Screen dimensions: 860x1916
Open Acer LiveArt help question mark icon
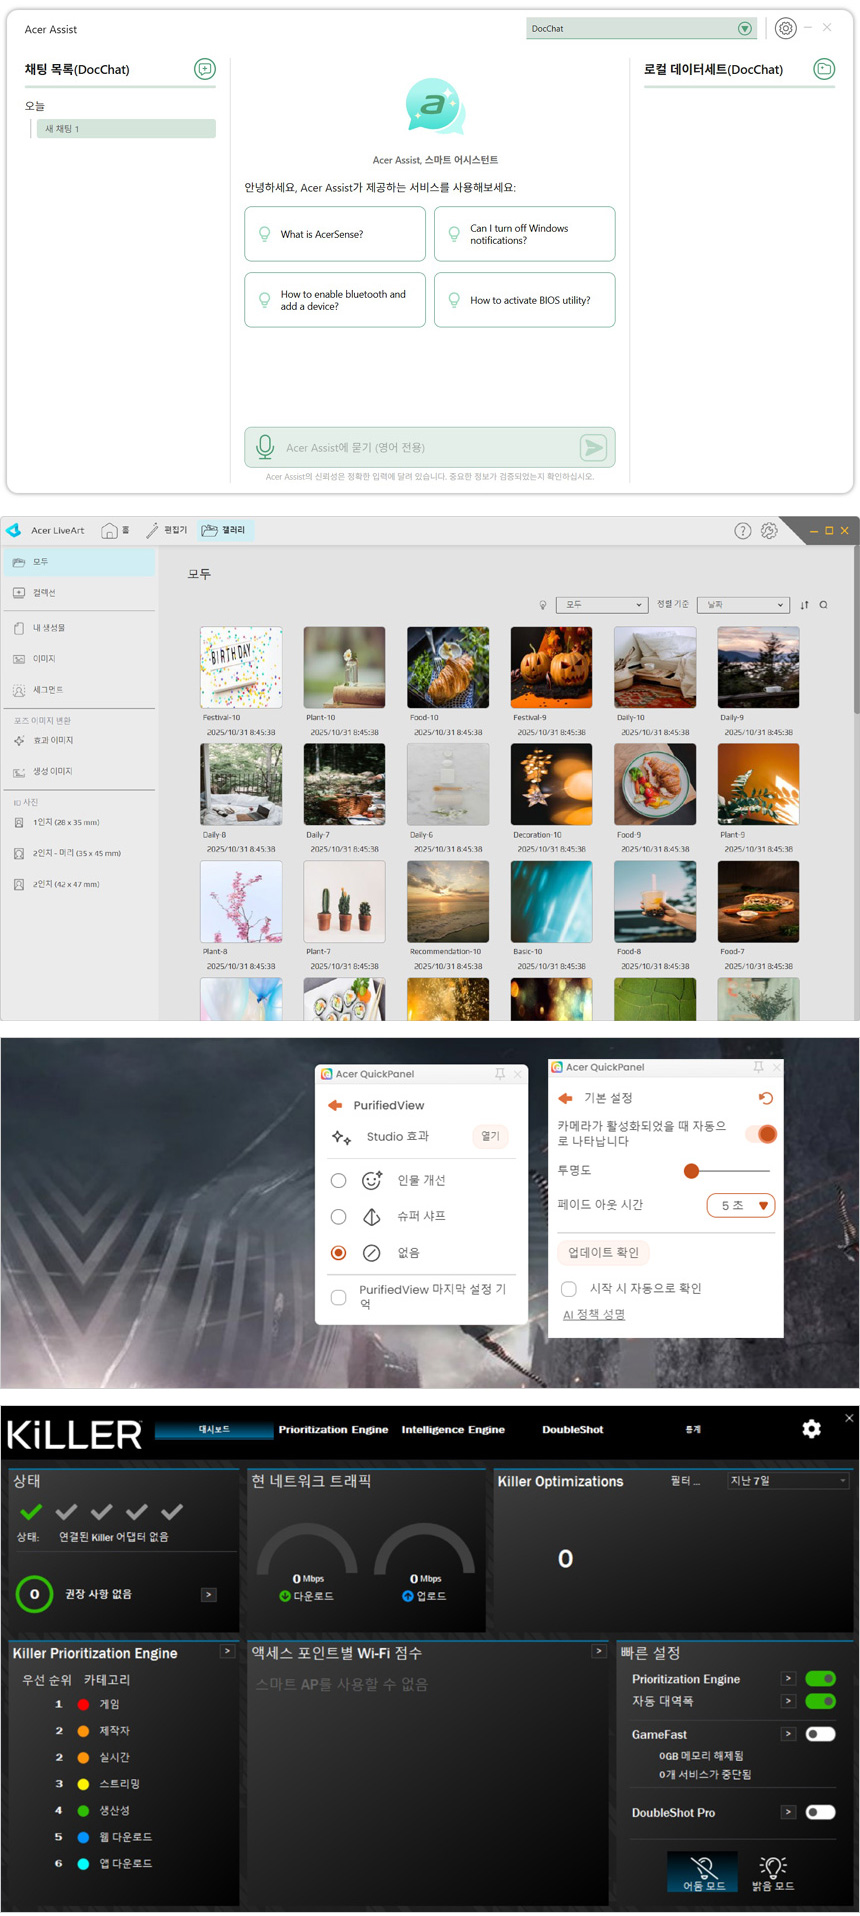coord(742,531)
